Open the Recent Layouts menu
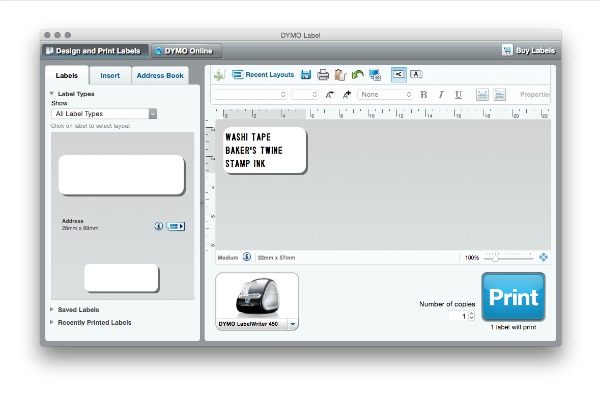This screenshot has width=600, height=396. click(263, 75)
